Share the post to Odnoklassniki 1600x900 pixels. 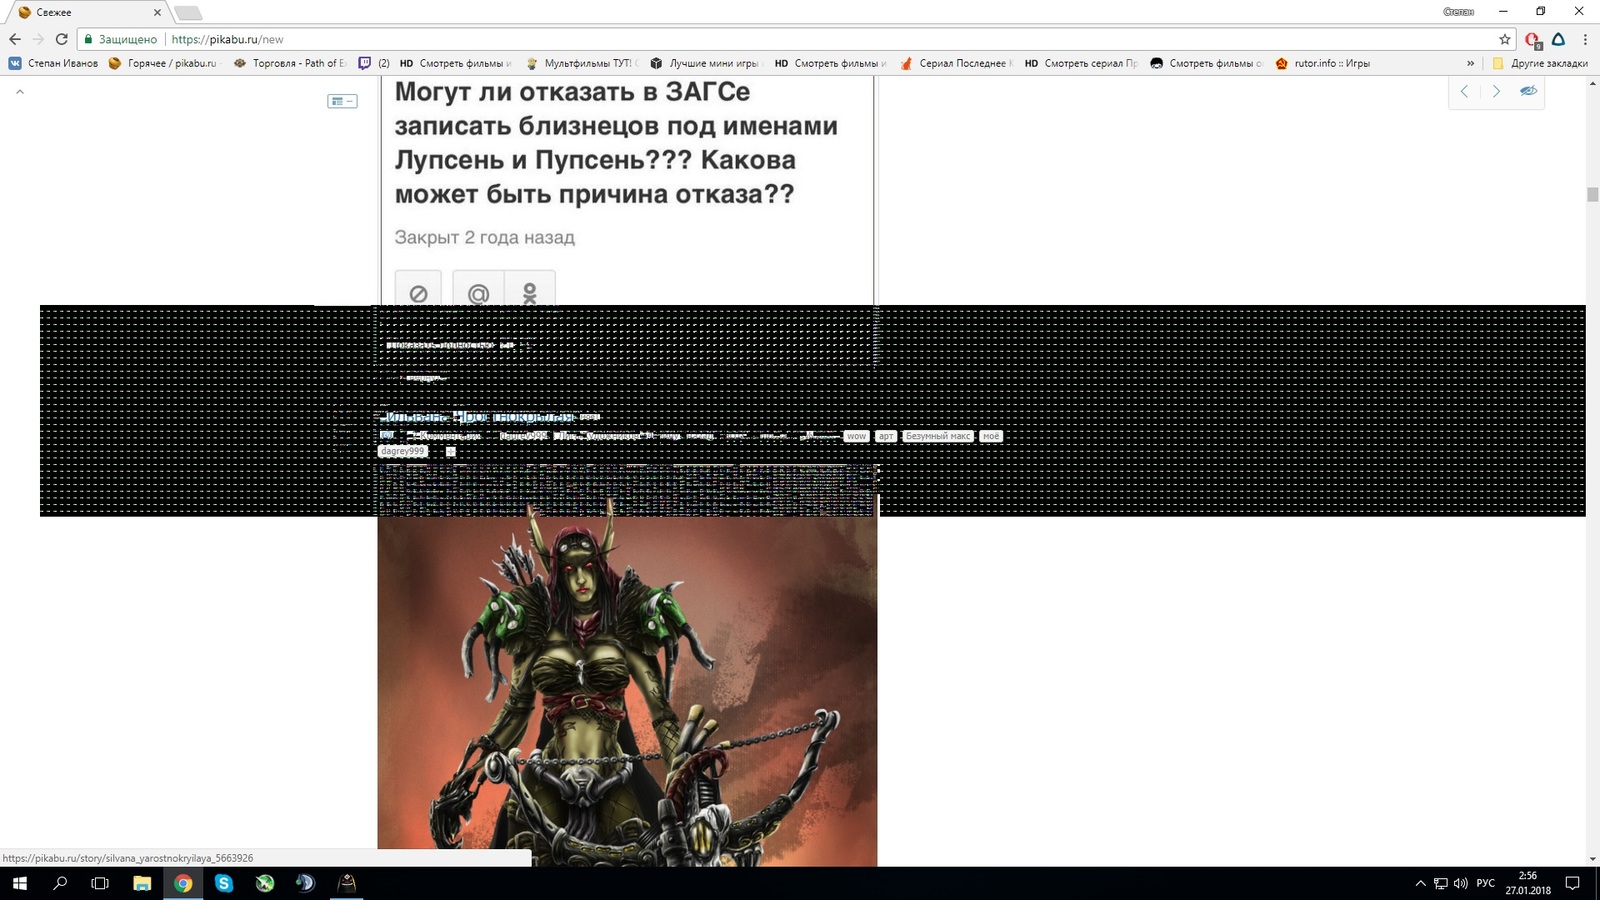[x=530, y=292]
